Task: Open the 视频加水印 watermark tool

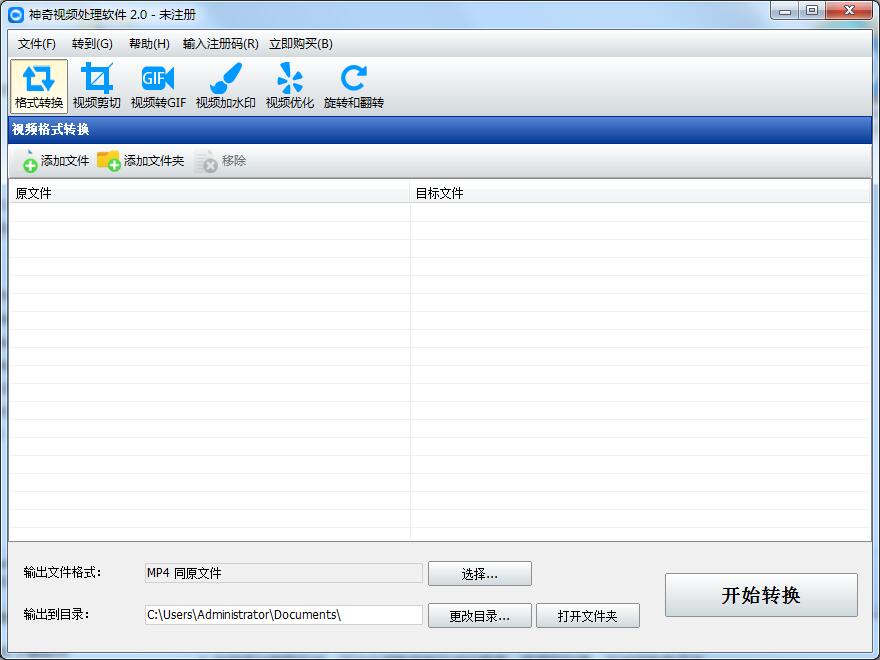Action: 225,85
